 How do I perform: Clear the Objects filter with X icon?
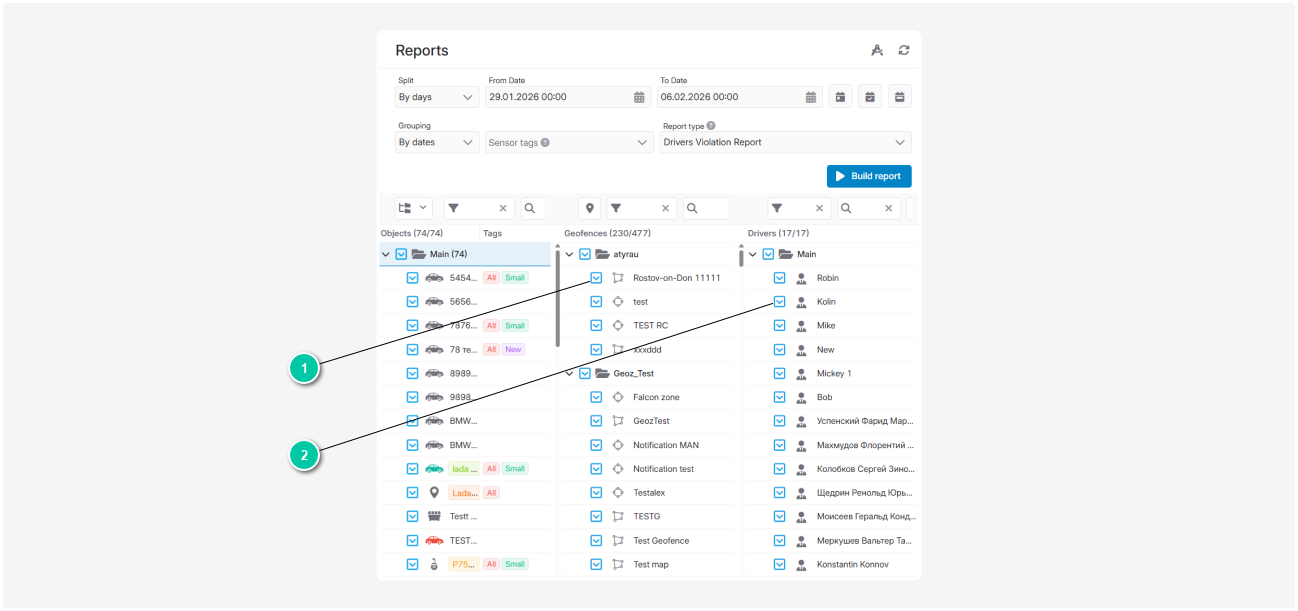(503, 208)
